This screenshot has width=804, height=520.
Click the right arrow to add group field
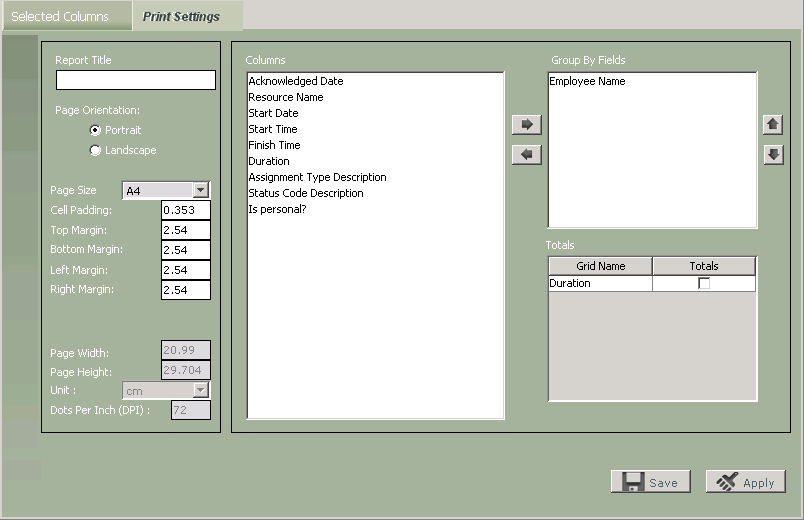(526, 125)
